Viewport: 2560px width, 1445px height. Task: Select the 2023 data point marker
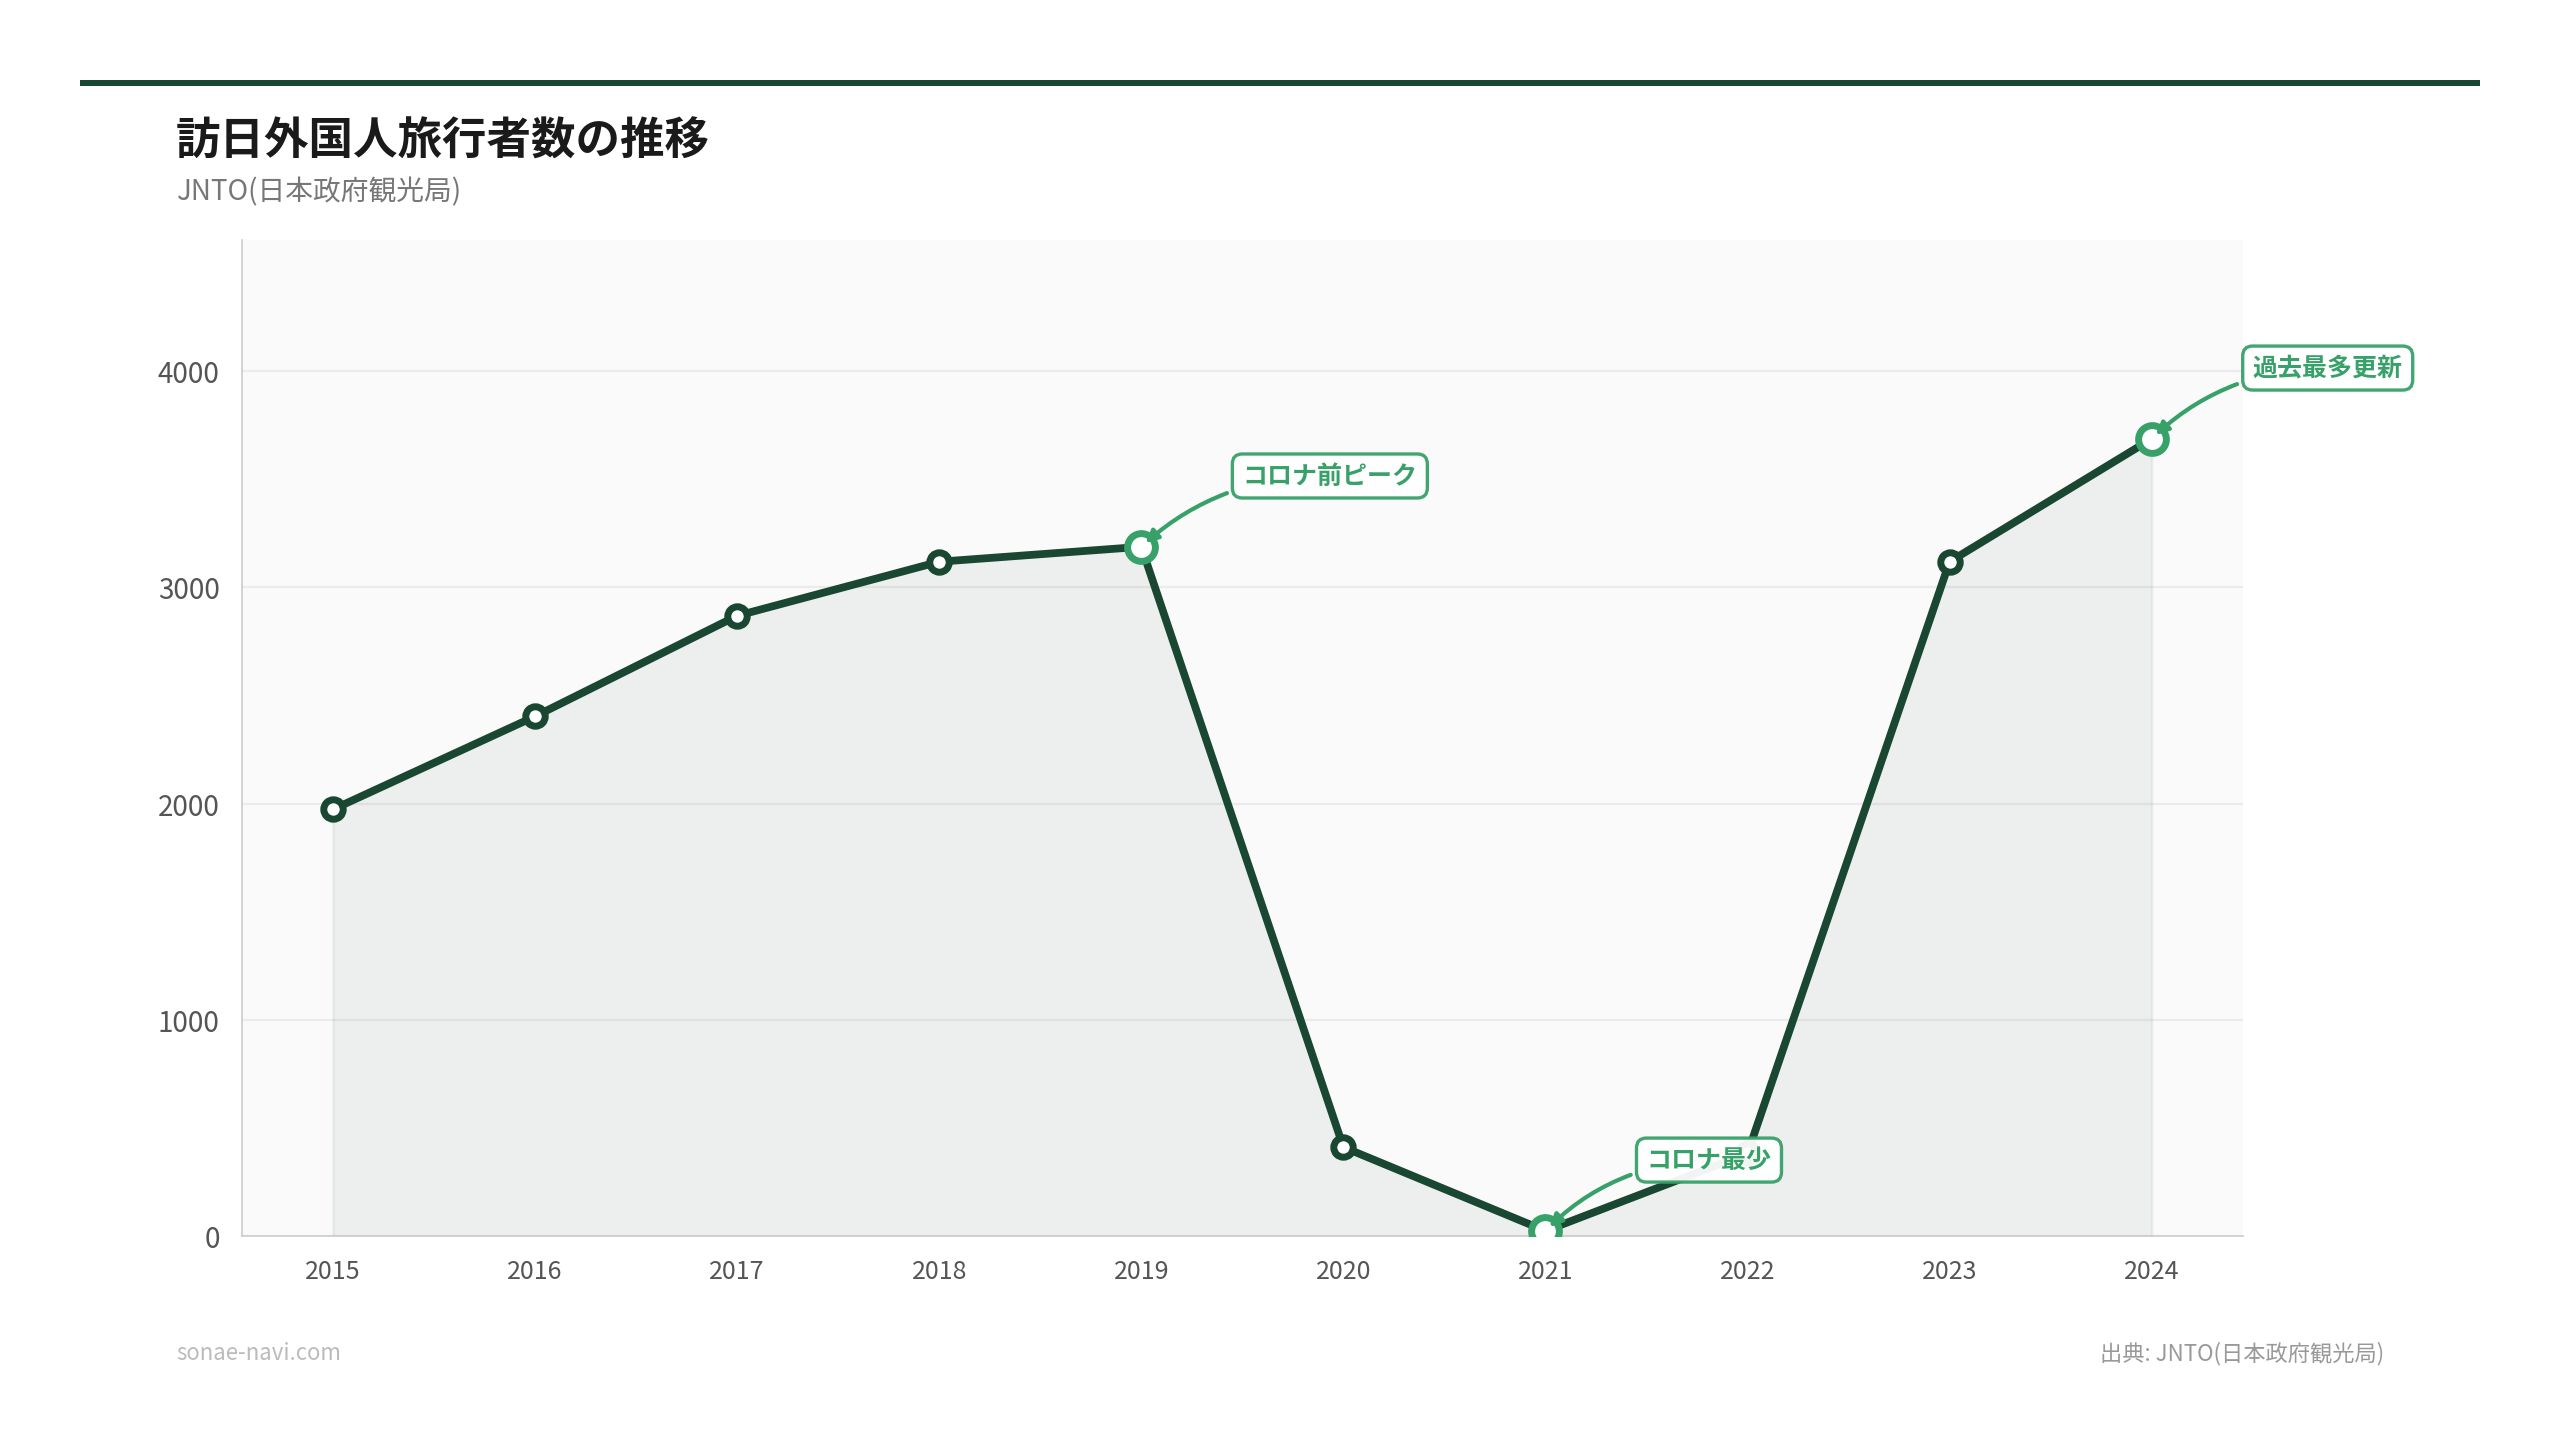(x=1950, y=562)
